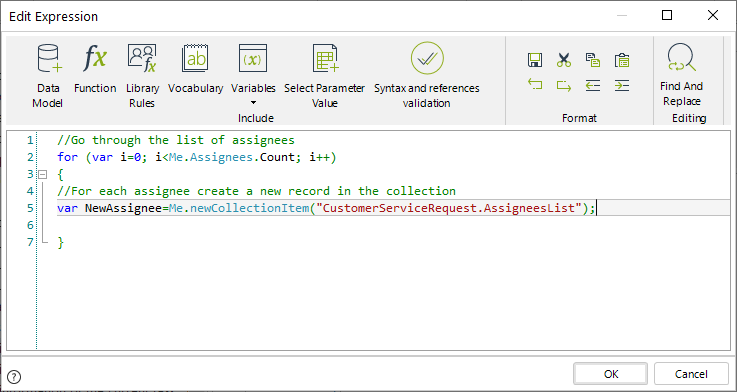Click the Cancel button

point(691,374)
